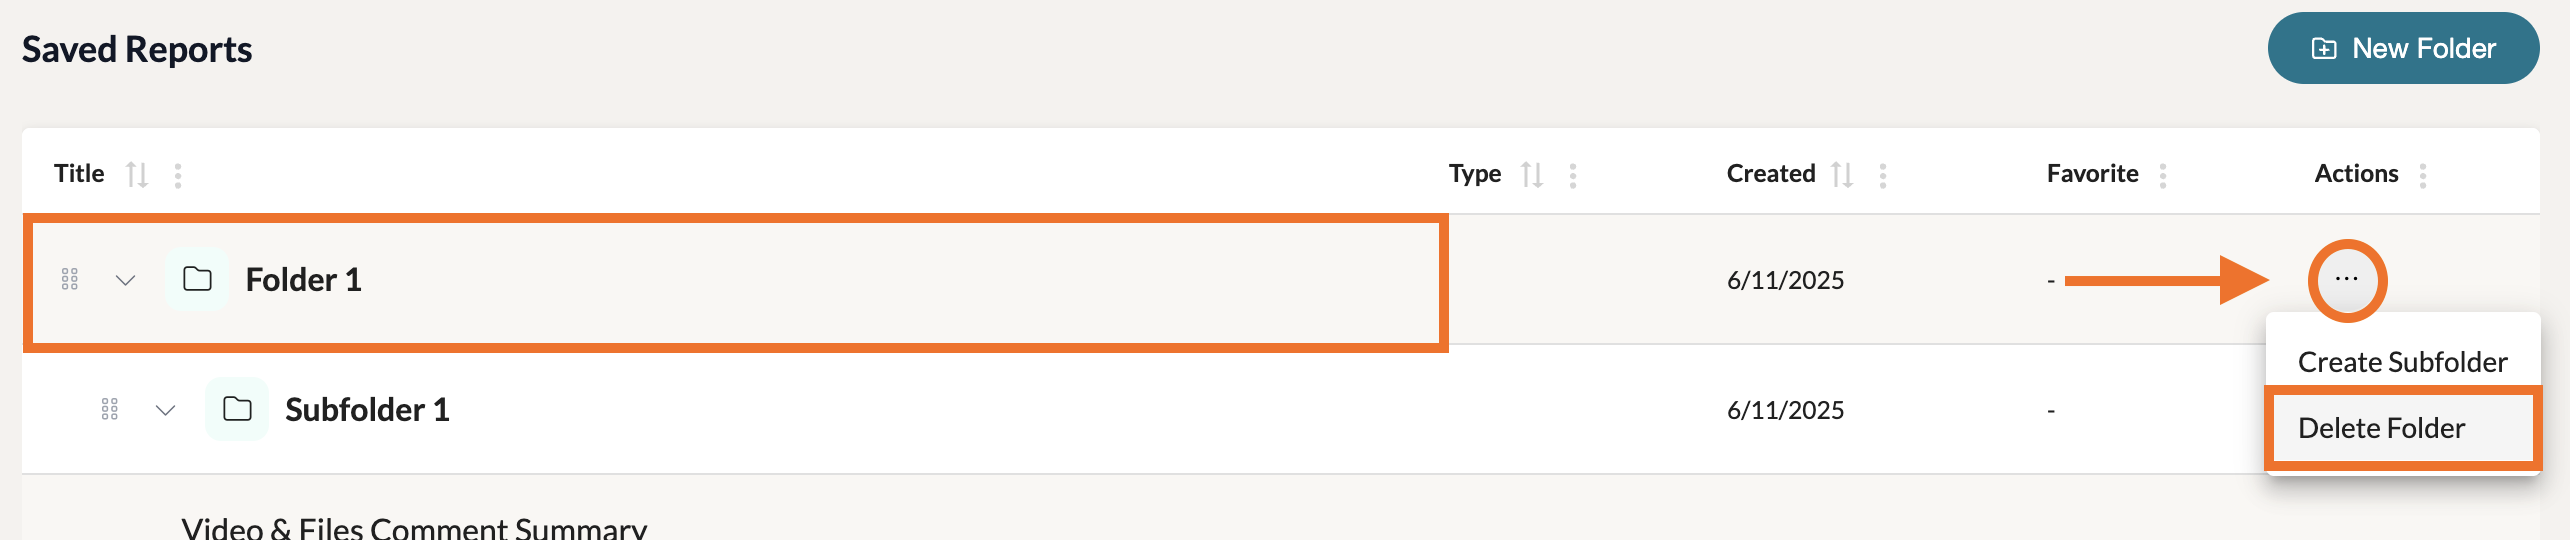The width and height of the screenshot is (2570, 540).
Task: Open the Video & Files Comment Summary report
Action: point(414,527)
